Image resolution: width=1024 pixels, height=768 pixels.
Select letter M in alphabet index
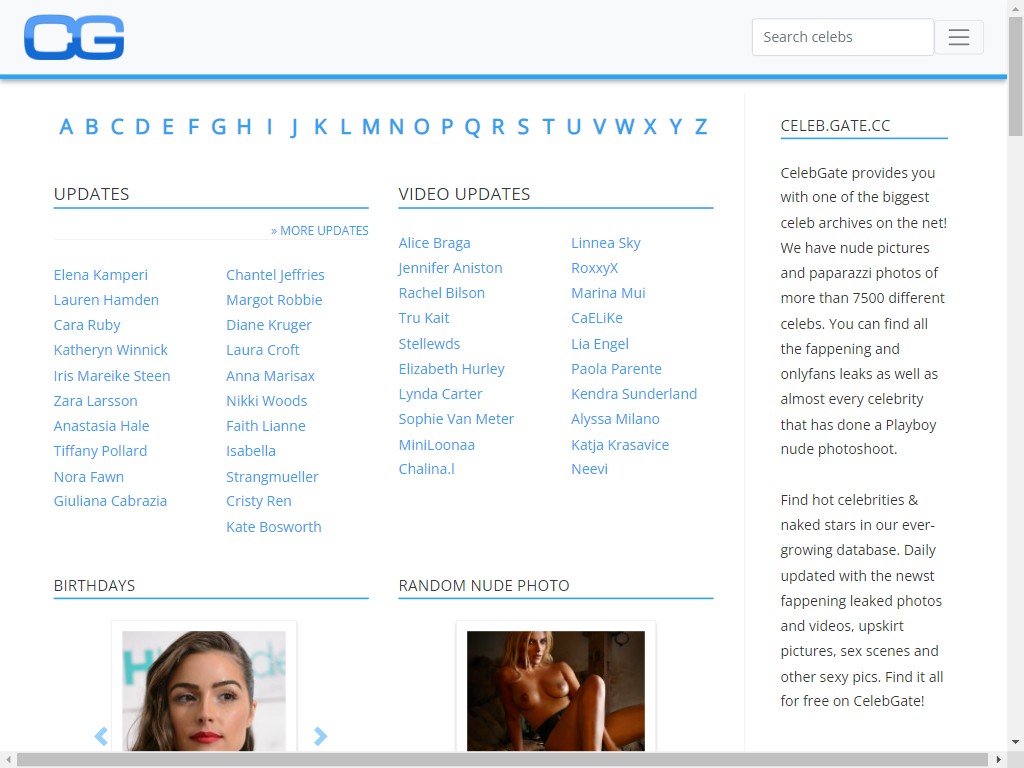pyautogui.click(x=370, y=127)
